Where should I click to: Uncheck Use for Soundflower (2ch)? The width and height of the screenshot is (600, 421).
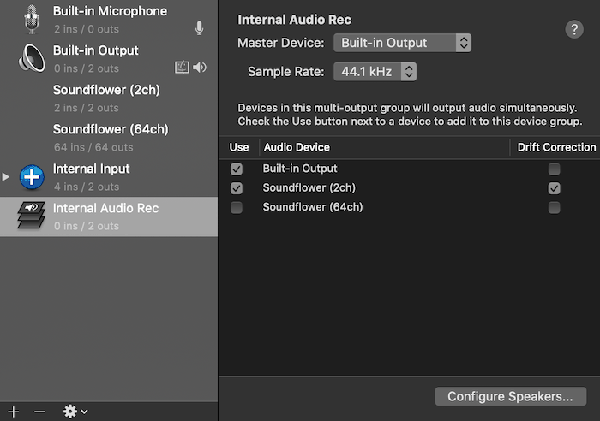click(237, 188)
